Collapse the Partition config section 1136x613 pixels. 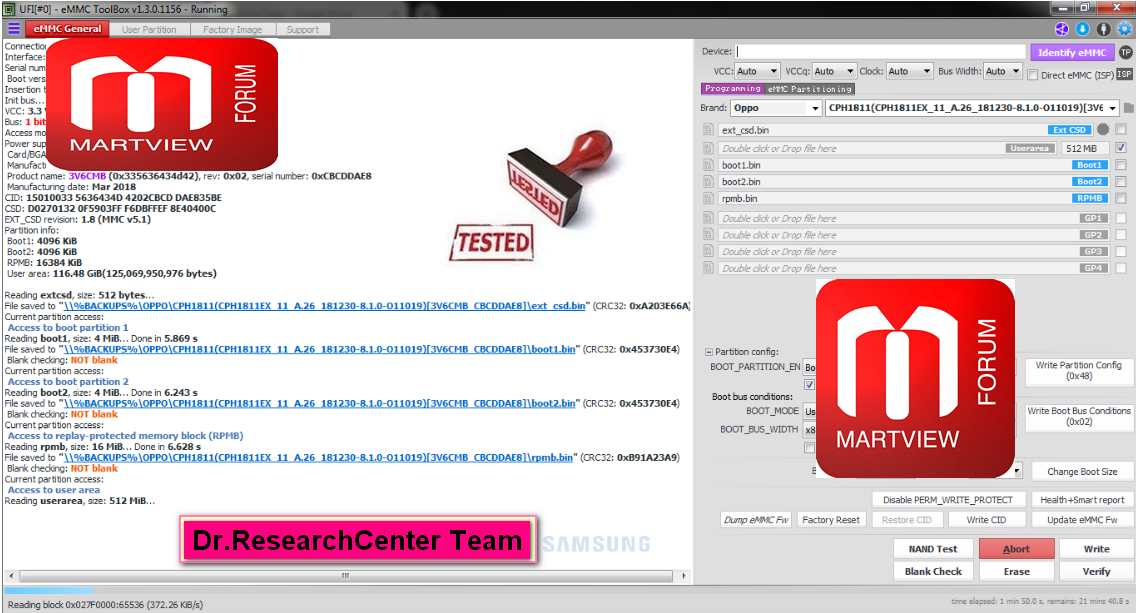709,352
